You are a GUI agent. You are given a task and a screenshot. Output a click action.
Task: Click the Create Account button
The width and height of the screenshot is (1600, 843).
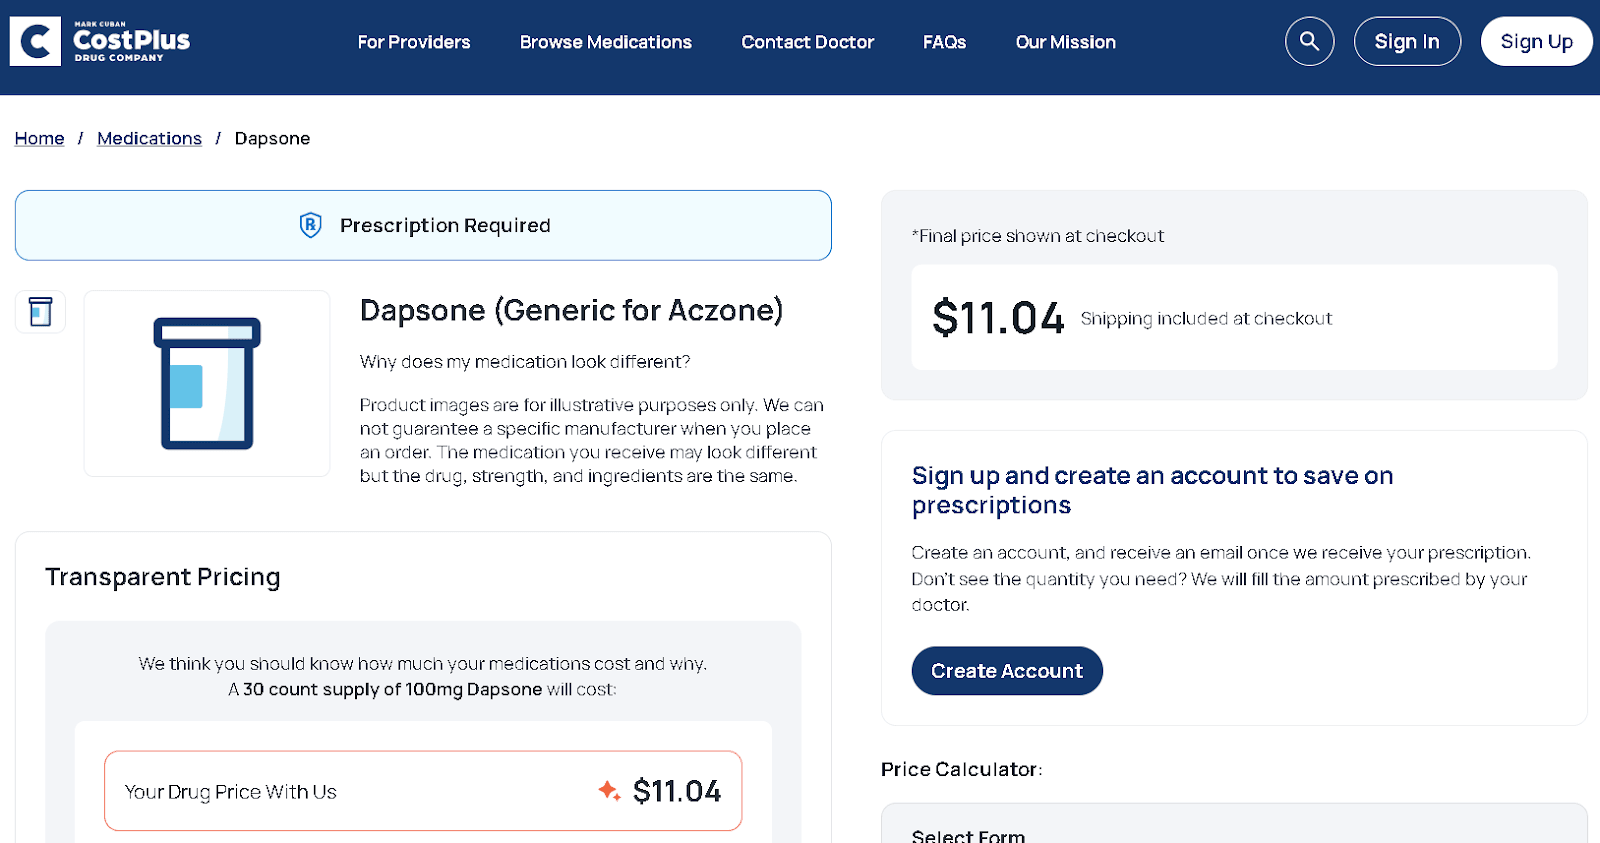(x=1007, y=671)
